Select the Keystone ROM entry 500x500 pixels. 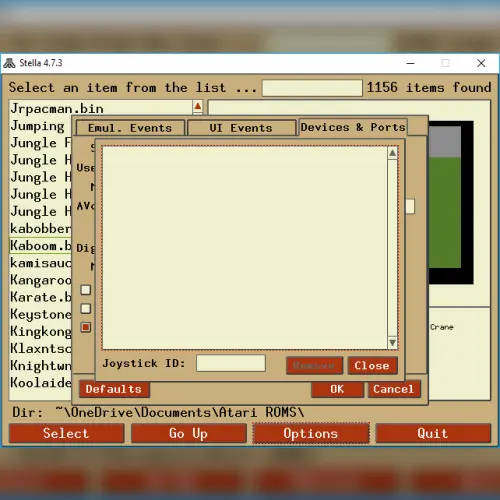coord(41,314)
